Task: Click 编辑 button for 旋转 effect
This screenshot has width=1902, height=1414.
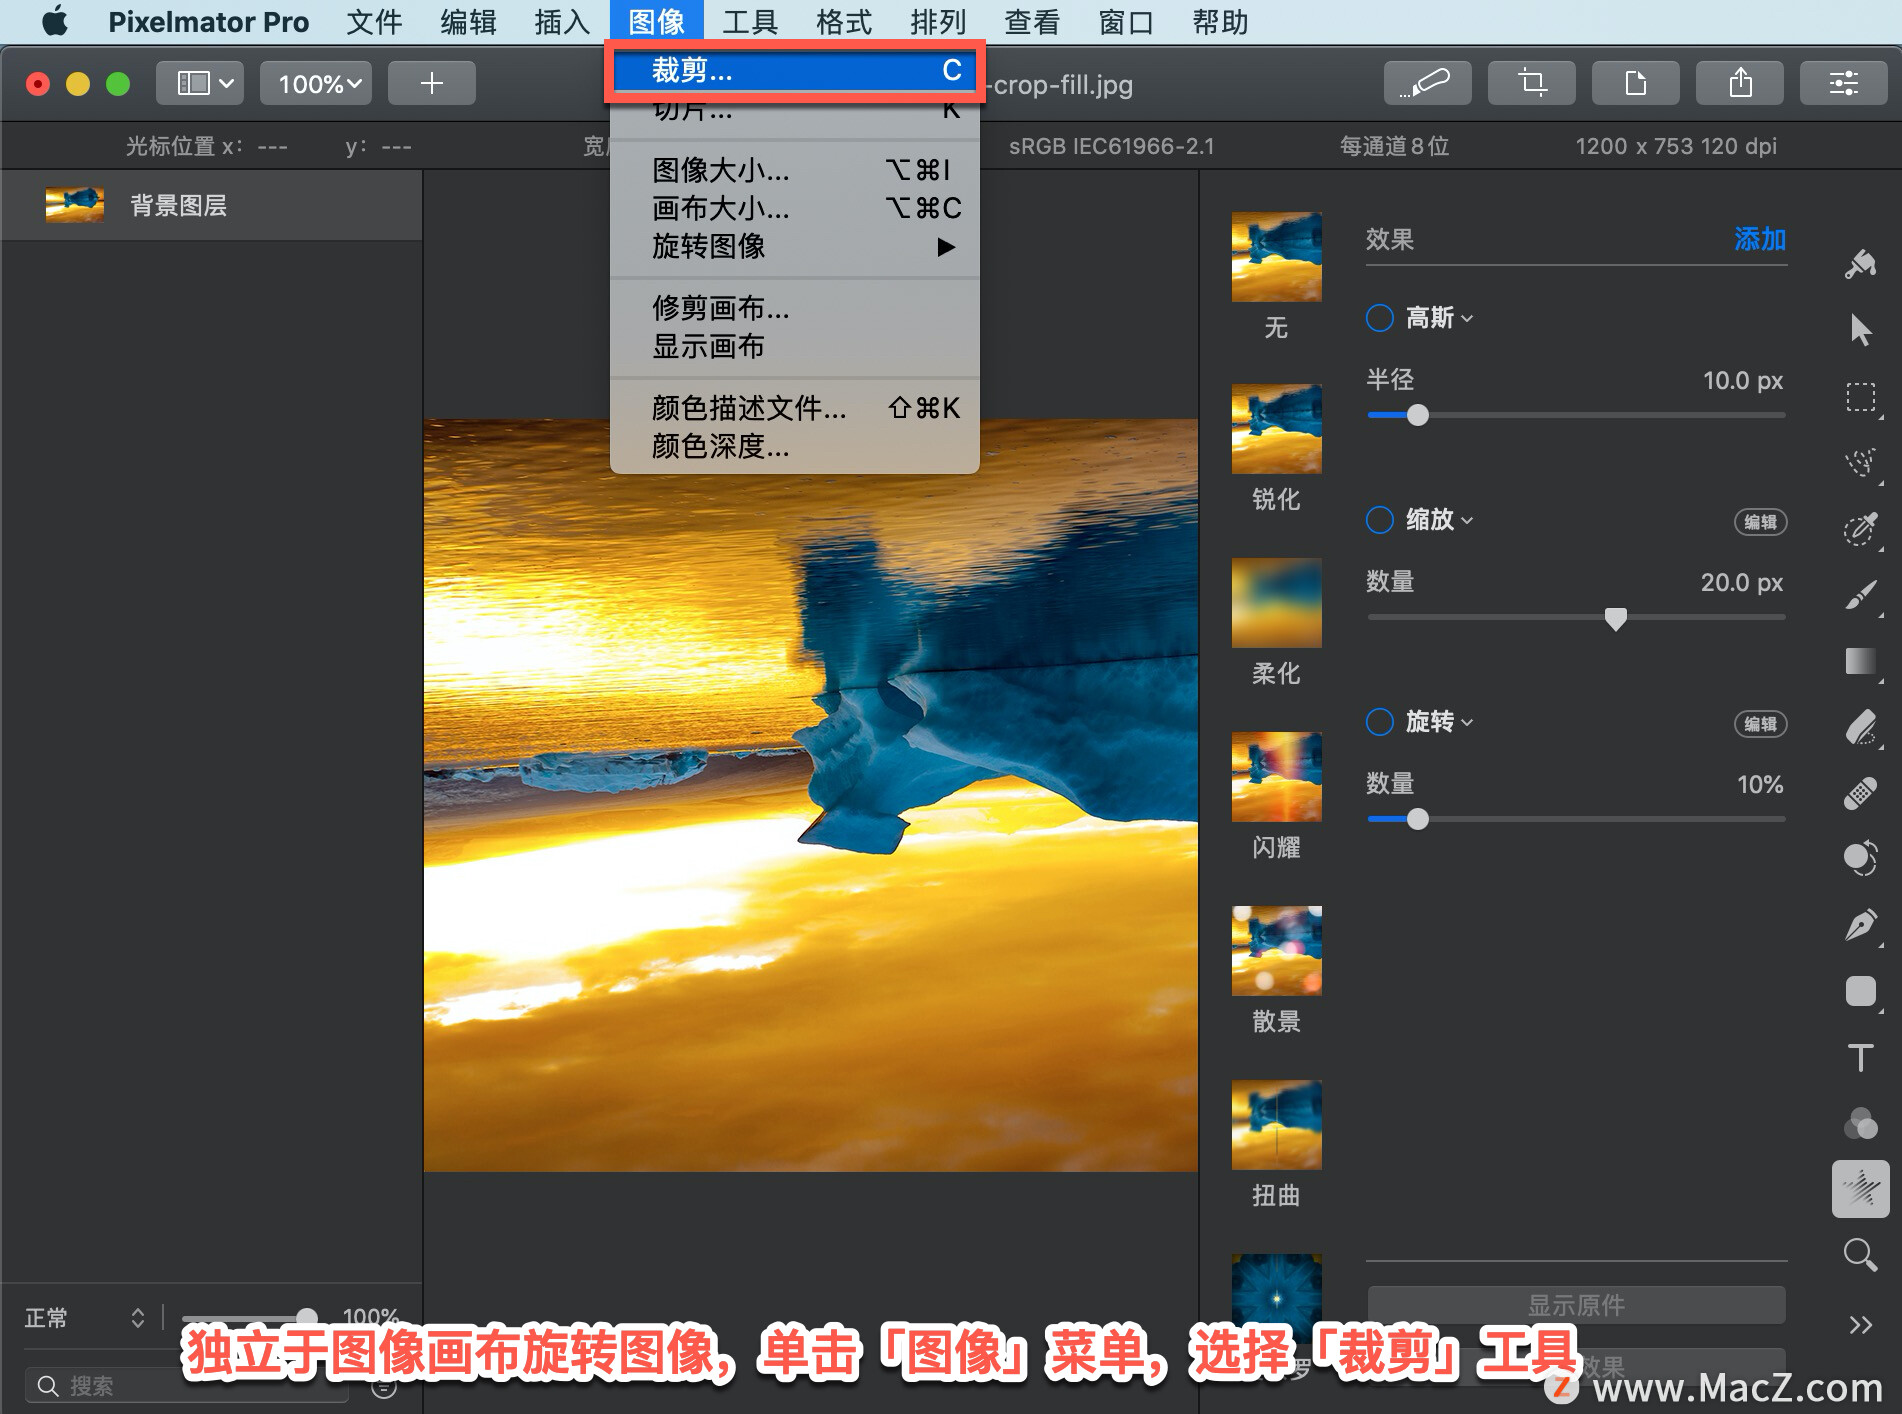Action: pos(1760,724)
